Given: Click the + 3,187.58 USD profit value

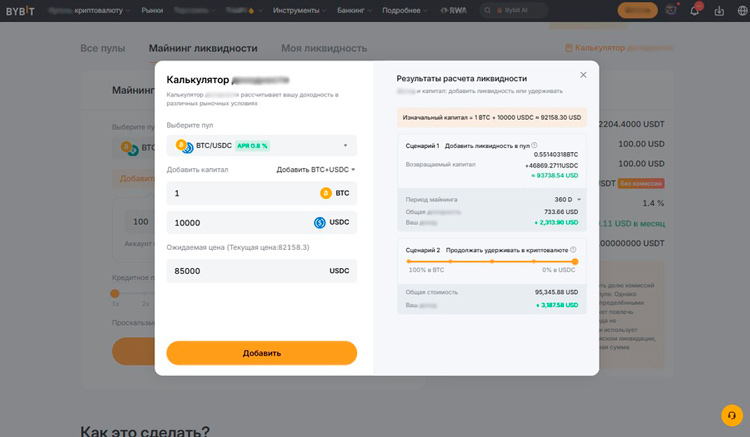Looking at the screenshot, I should pos(557,305).
